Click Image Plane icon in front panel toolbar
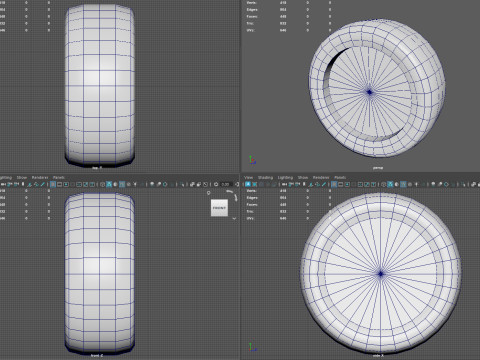This screenshot has height=360, width=480. coord(30,184)
